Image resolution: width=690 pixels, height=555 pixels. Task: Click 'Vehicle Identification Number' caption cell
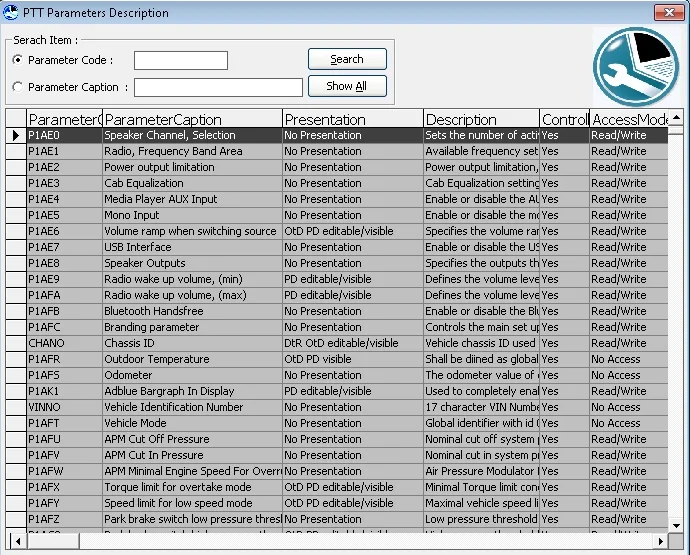[x=192, y=407]
